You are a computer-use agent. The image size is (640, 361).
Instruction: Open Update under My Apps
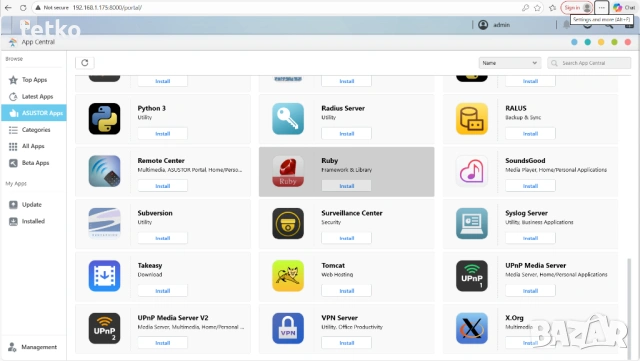tap(34, 205)
